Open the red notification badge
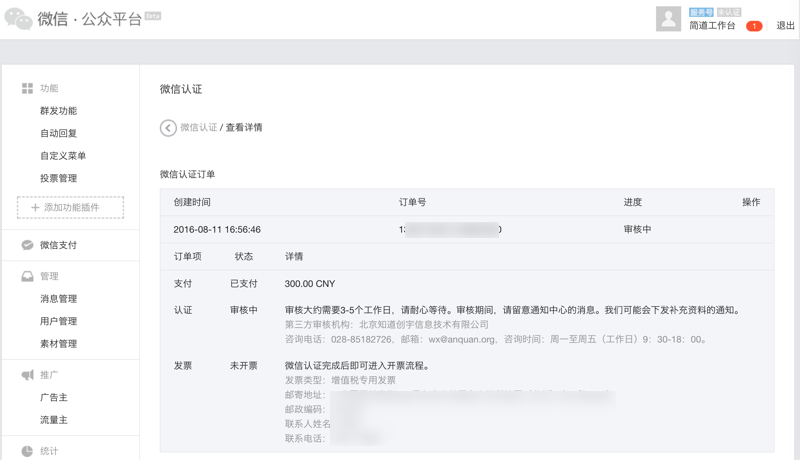The image size is (800, 460). pyautogui.click(x=754, y=26)
